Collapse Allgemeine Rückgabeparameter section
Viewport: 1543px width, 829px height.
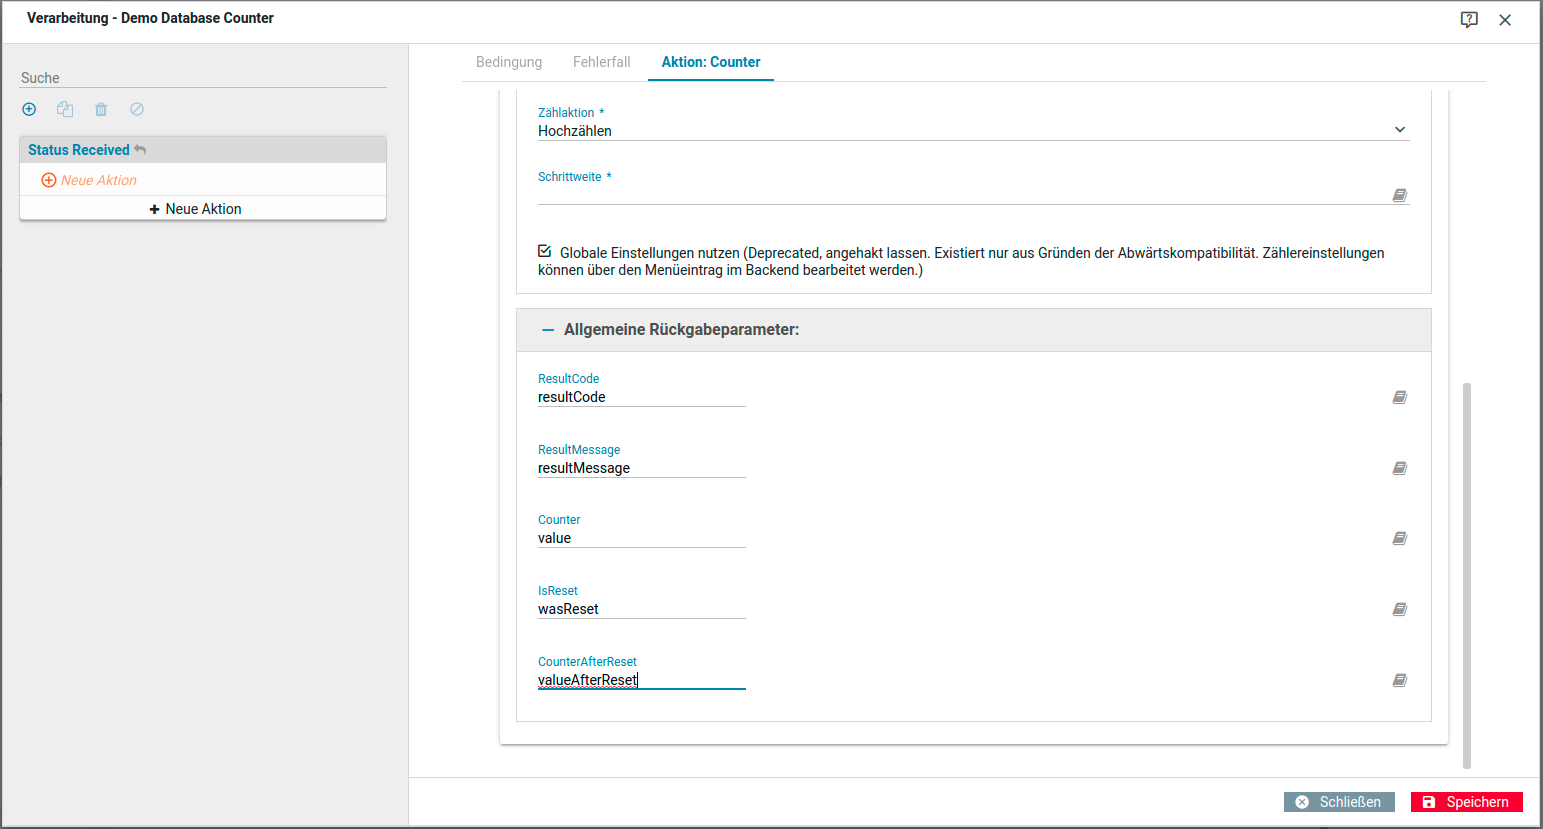coord(548,330)
